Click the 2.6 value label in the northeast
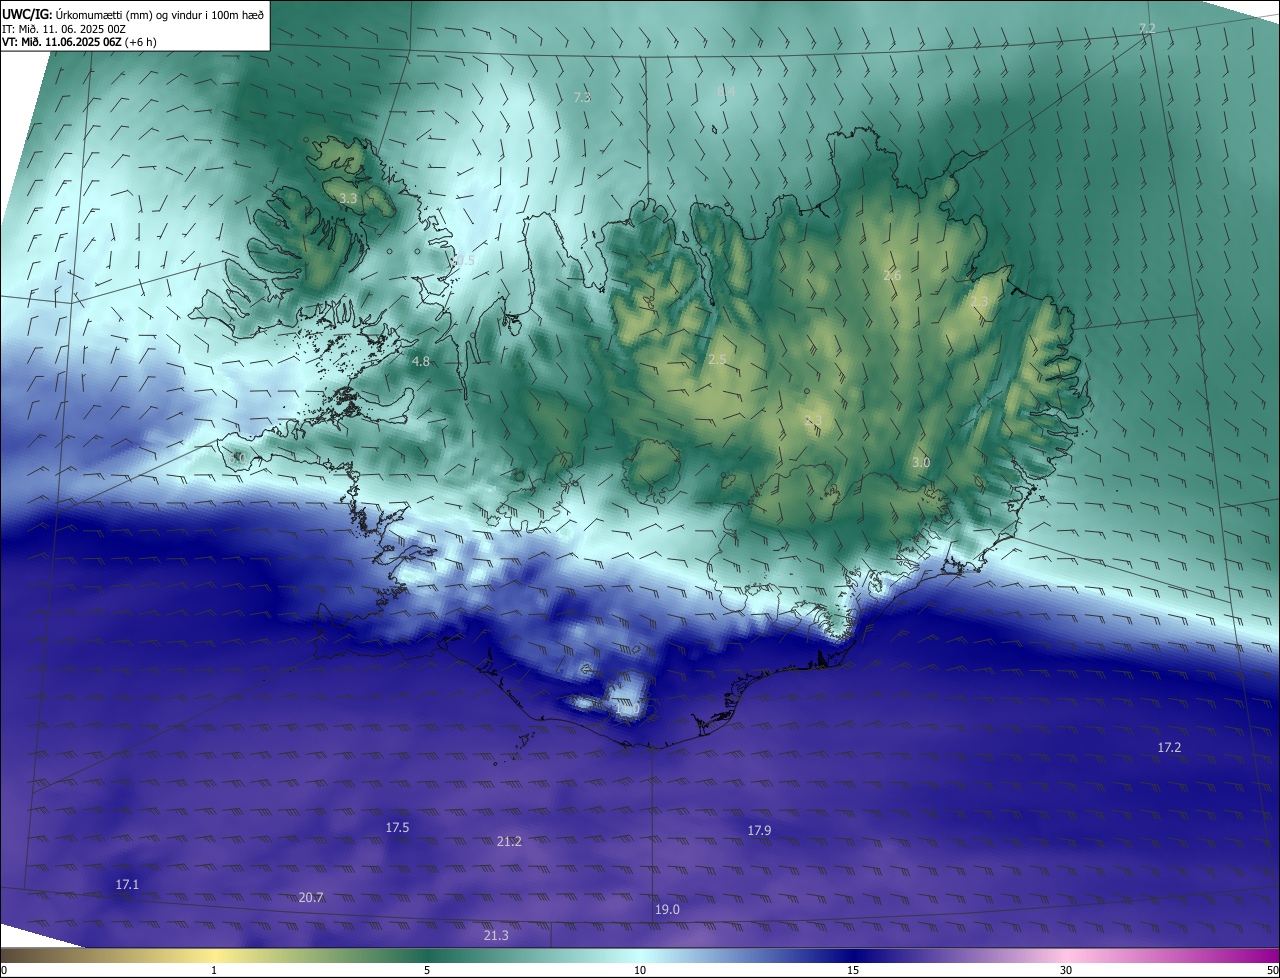The height and width of the screenshot is (978, 1280). point(892,275)
